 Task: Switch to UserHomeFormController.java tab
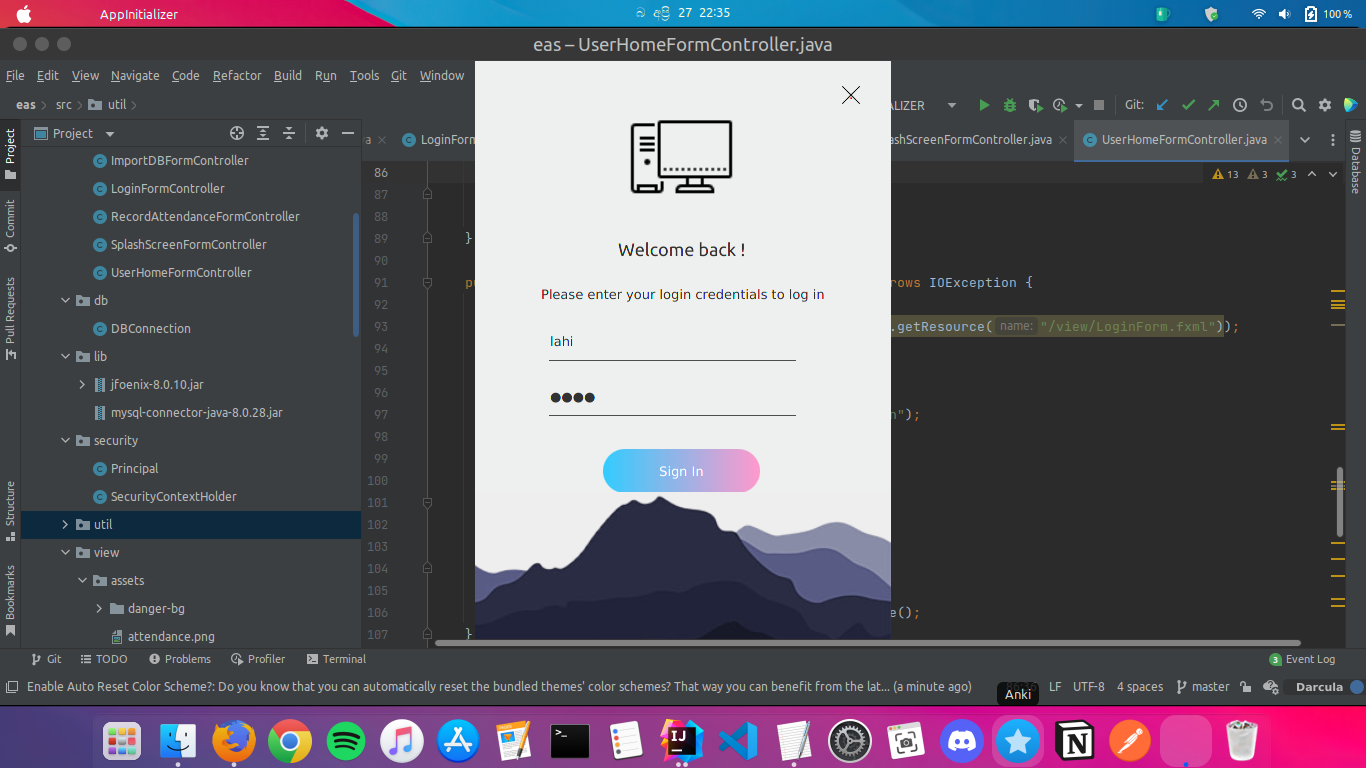coord(1183,140)
